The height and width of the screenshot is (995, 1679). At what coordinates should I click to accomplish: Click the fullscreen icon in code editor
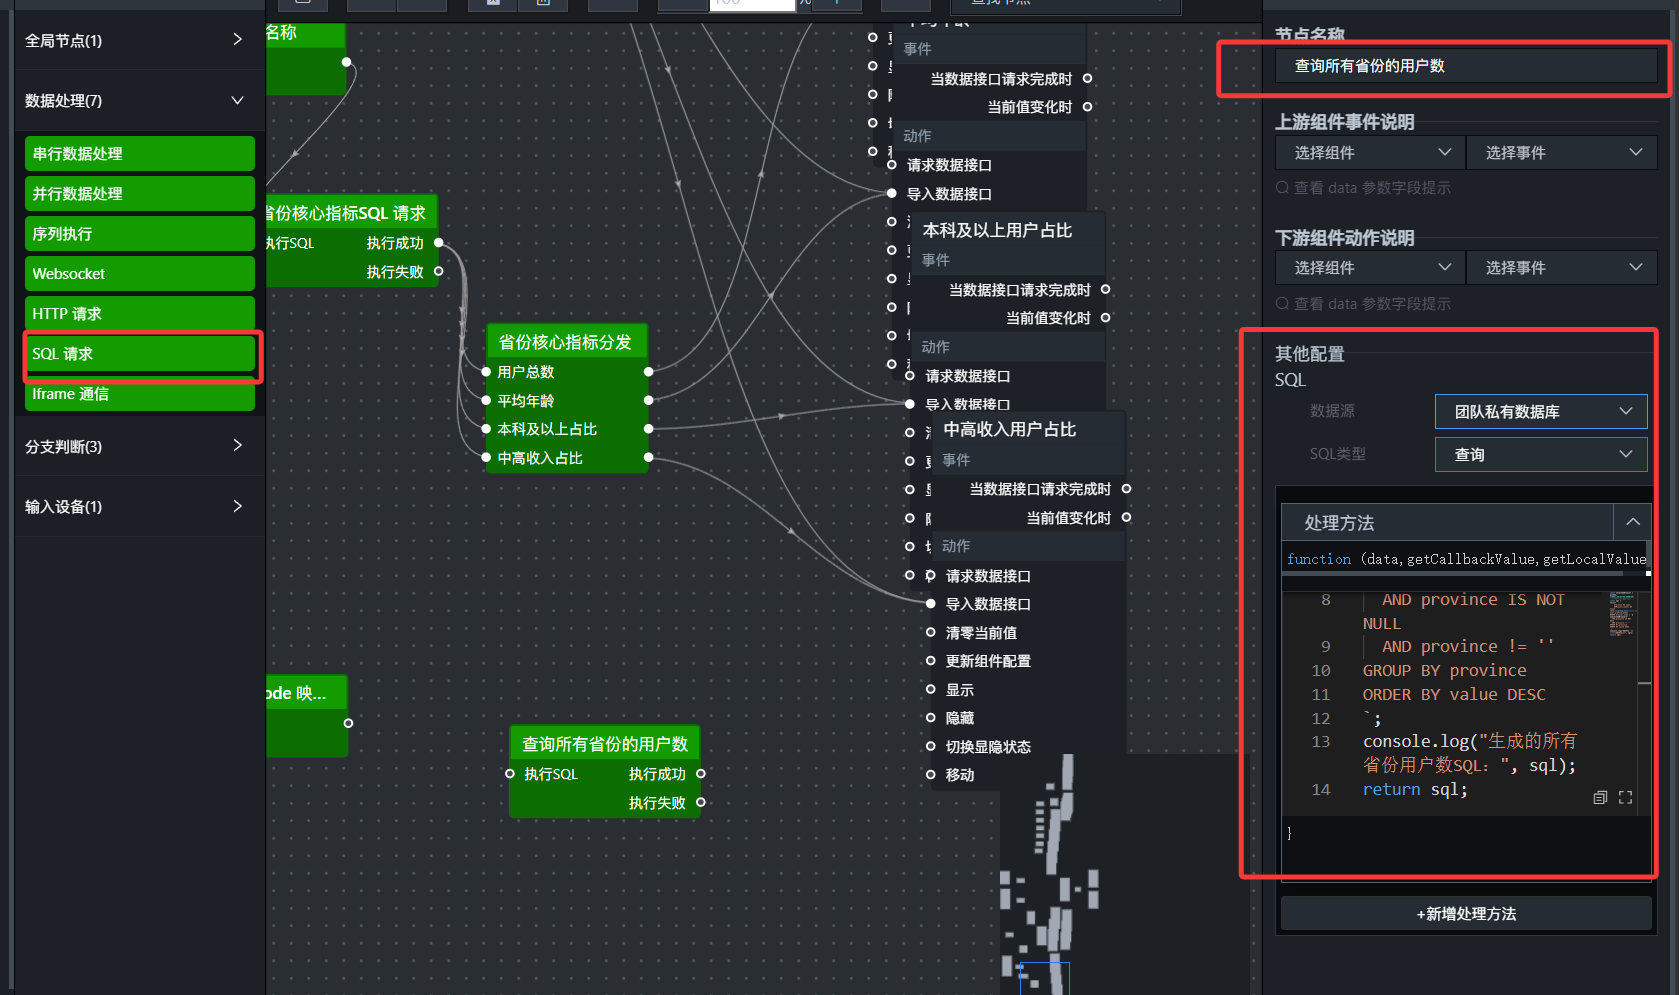[1625, 797]
